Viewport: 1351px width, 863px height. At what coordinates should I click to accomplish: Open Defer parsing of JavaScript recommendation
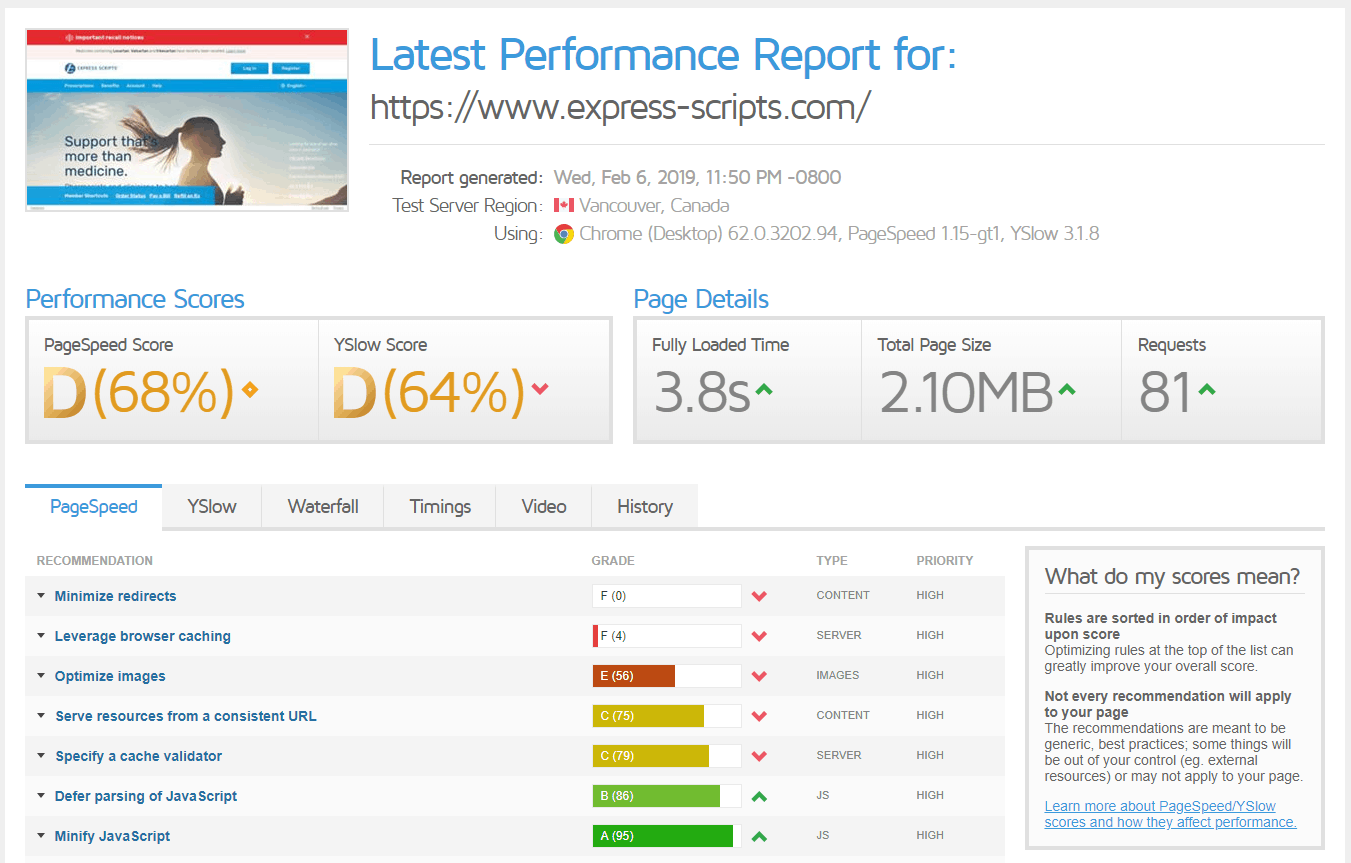click(146, 796)
